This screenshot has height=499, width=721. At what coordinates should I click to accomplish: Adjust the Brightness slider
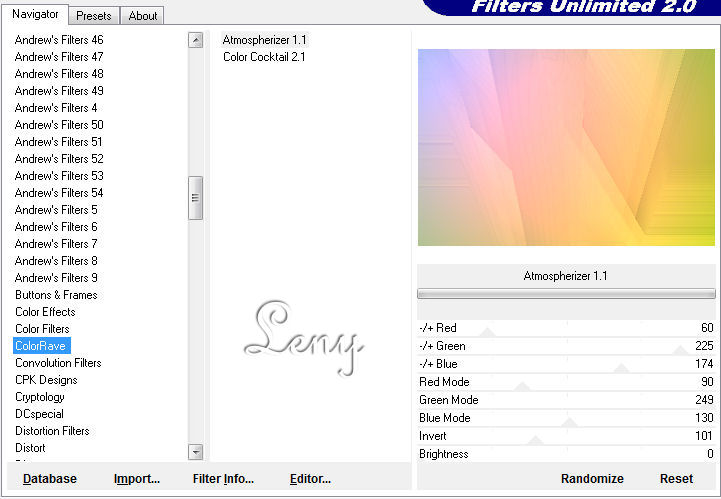[566, 454]
